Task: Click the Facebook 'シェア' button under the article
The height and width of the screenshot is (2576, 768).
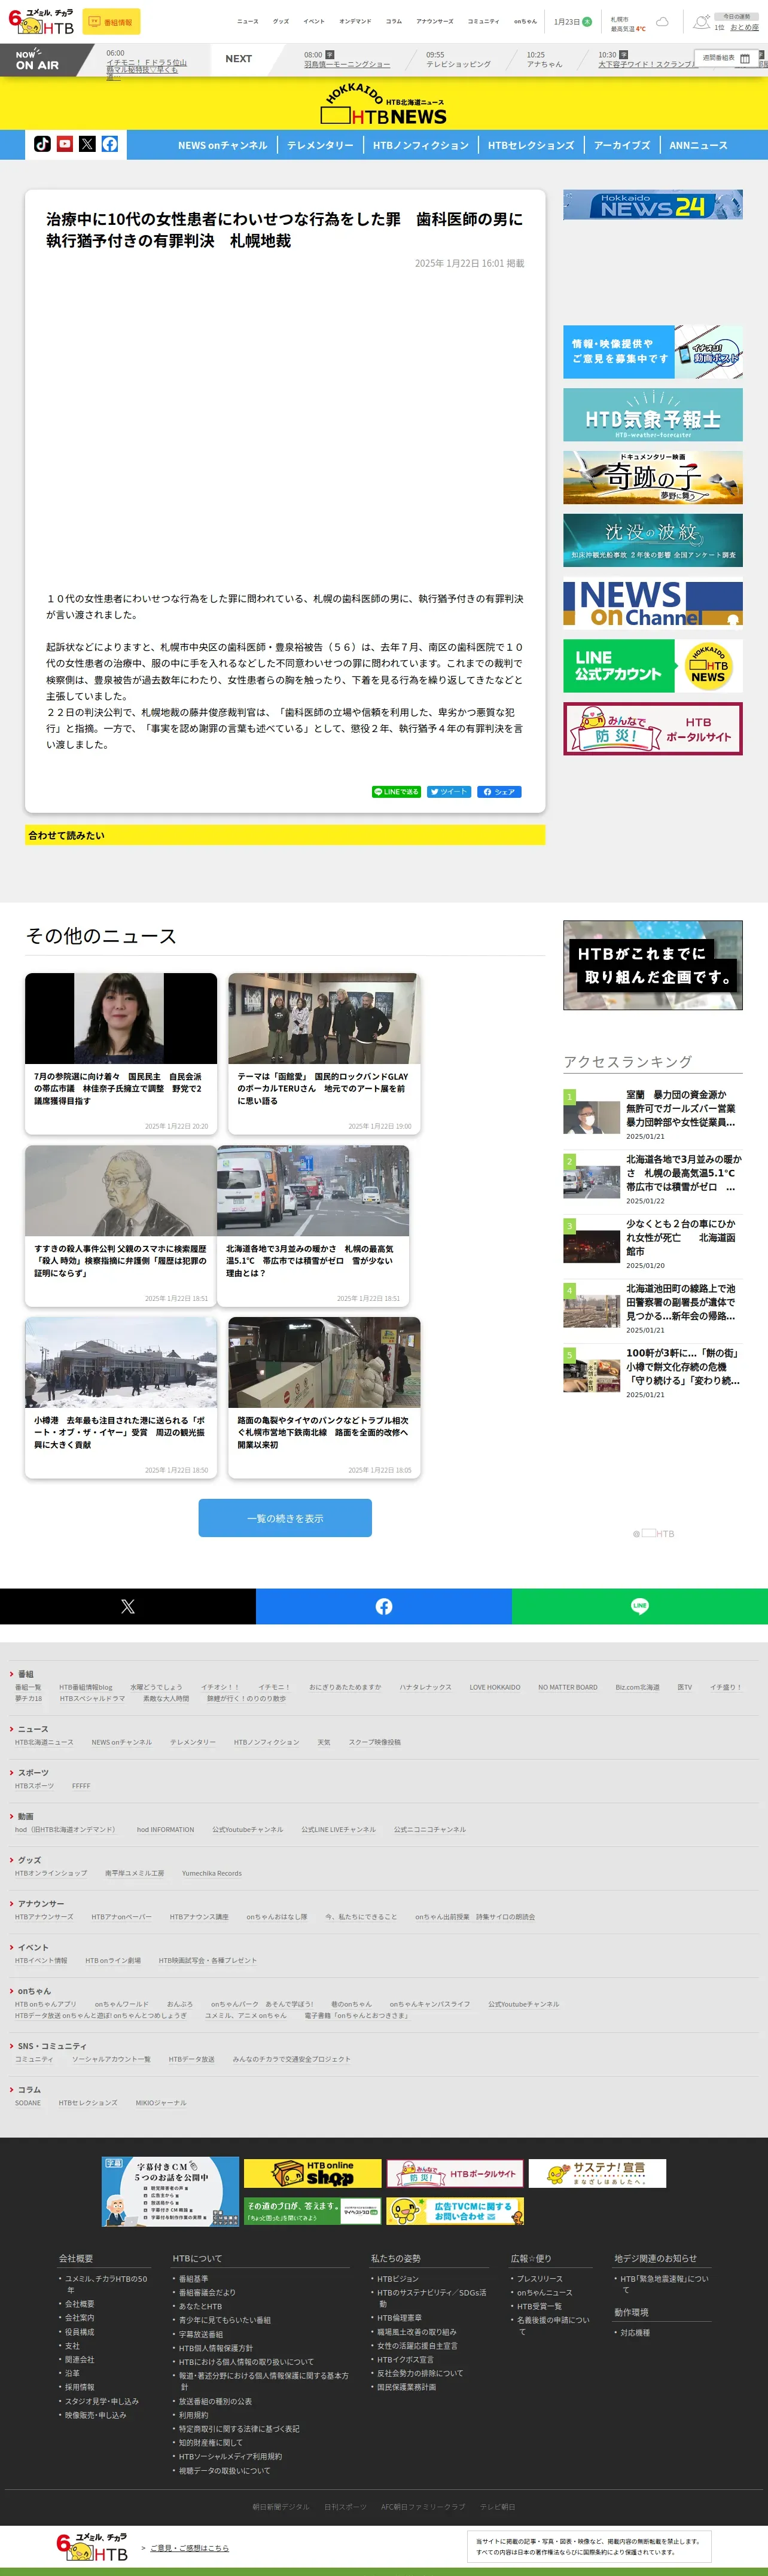Action: point(499,791)
